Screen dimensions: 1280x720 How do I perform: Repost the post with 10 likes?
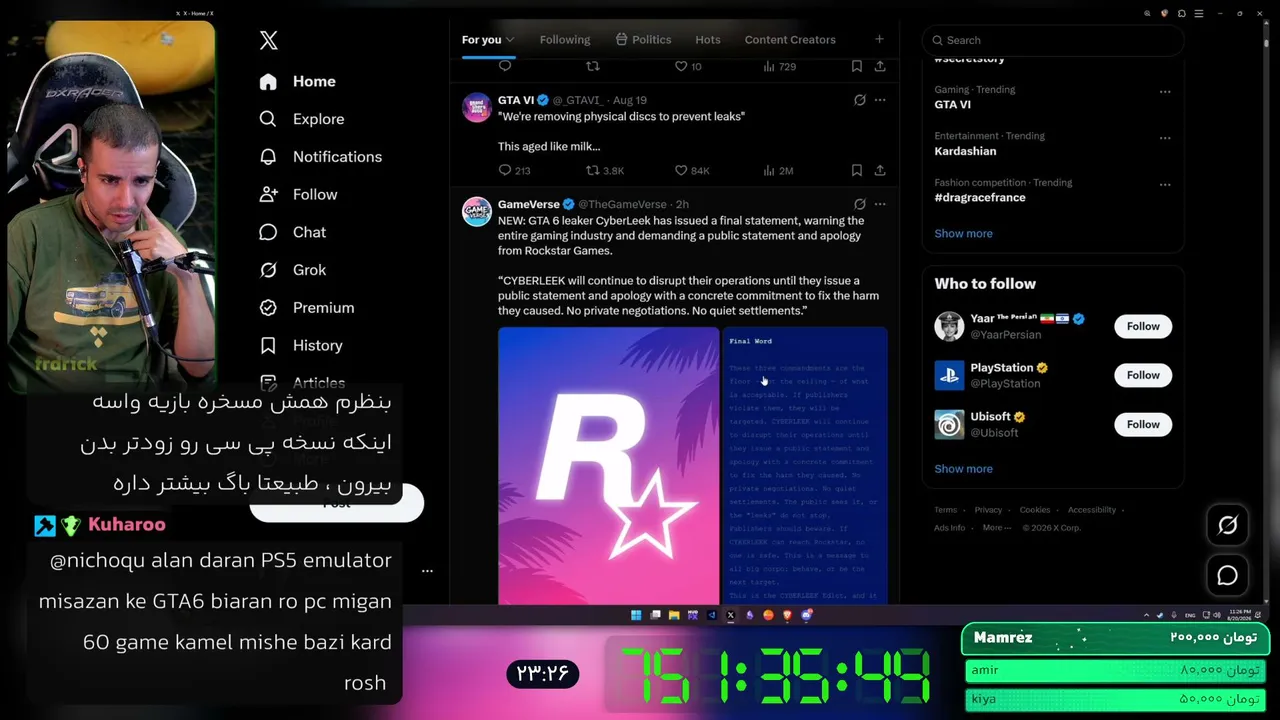coord(593,66)
